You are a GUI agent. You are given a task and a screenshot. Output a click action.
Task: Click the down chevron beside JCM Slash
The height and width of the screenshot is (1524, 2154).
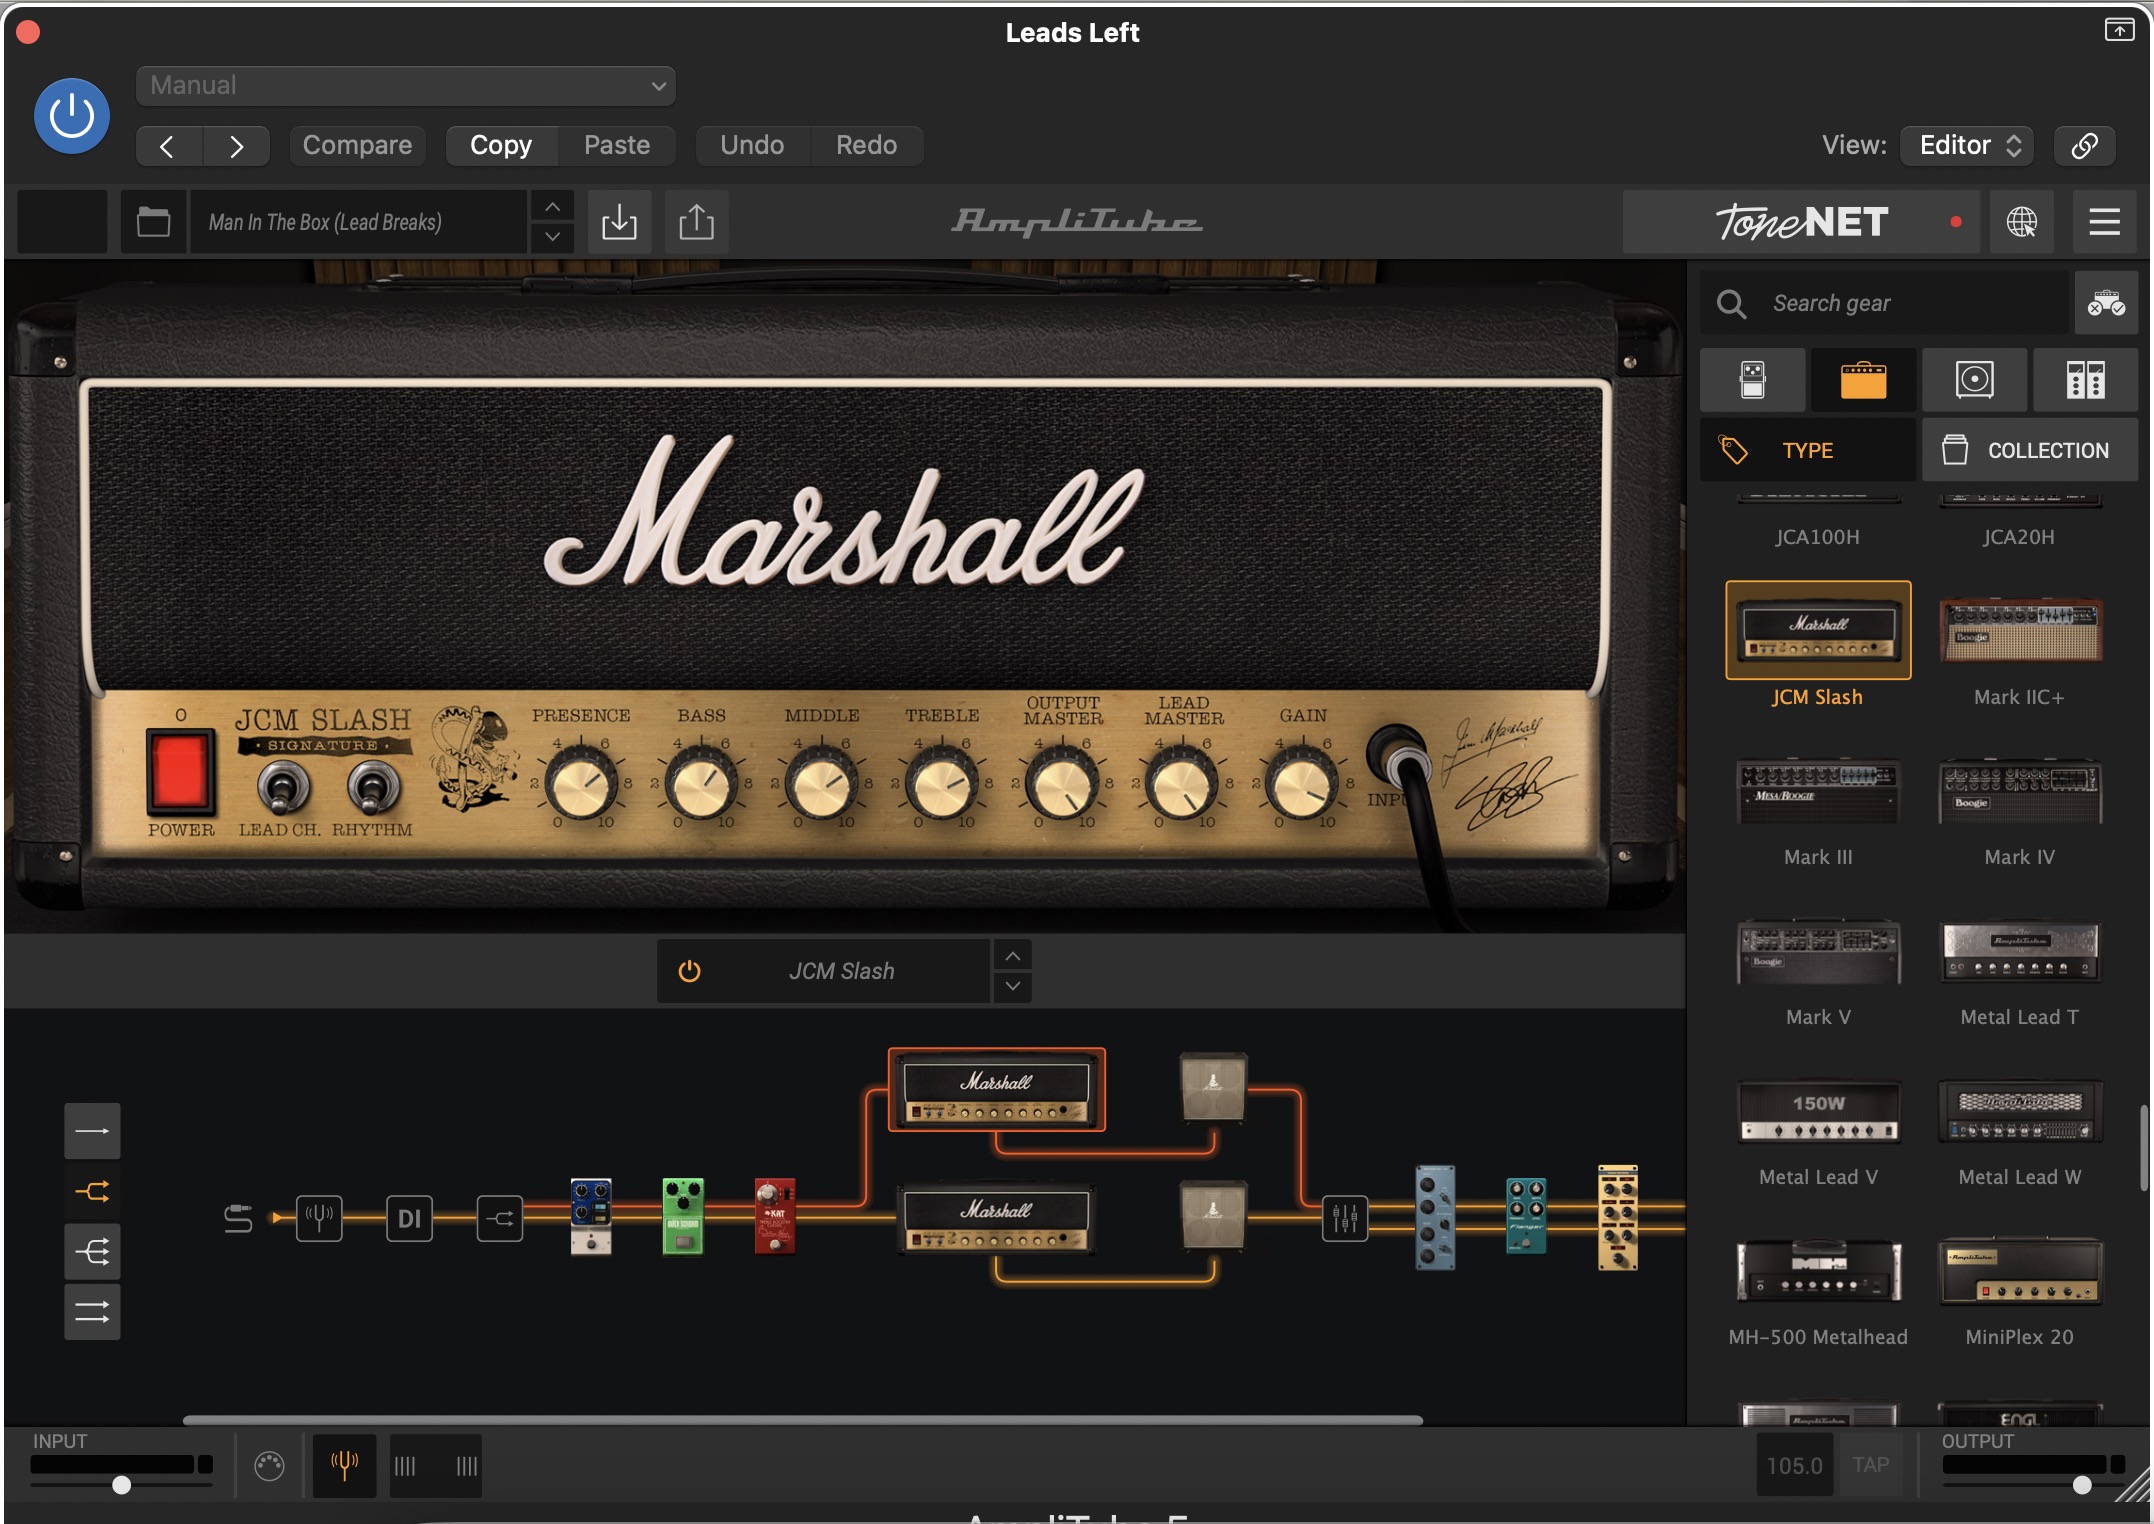[x=1013, y=986]
